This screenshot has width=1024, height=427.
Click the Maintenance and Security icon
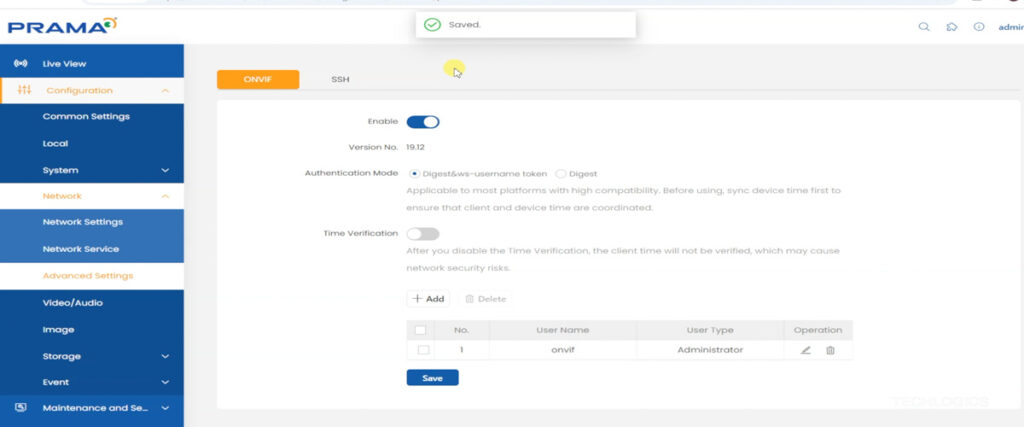(x=20, y=407)
